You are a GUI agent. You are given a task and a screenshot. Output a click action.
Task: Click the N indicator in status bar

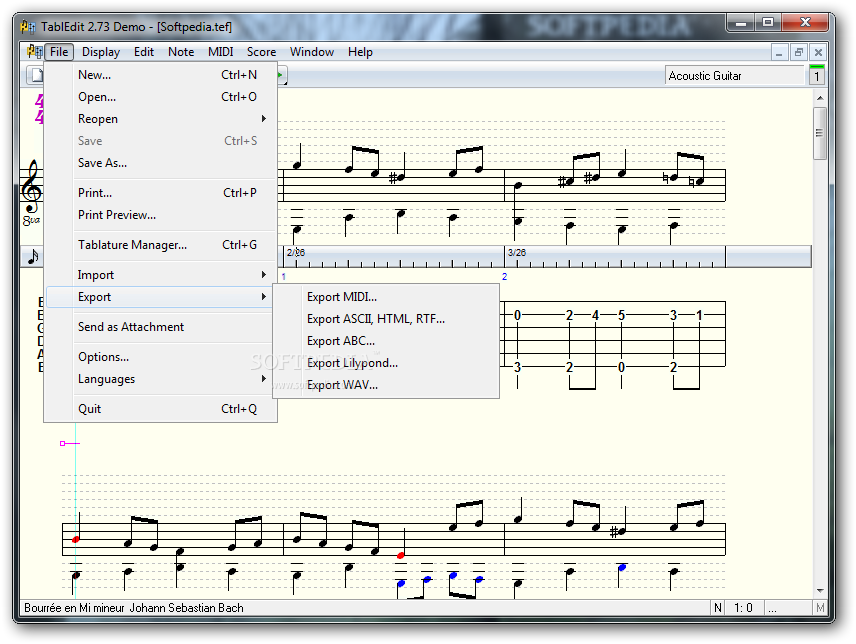coord(718,608)
